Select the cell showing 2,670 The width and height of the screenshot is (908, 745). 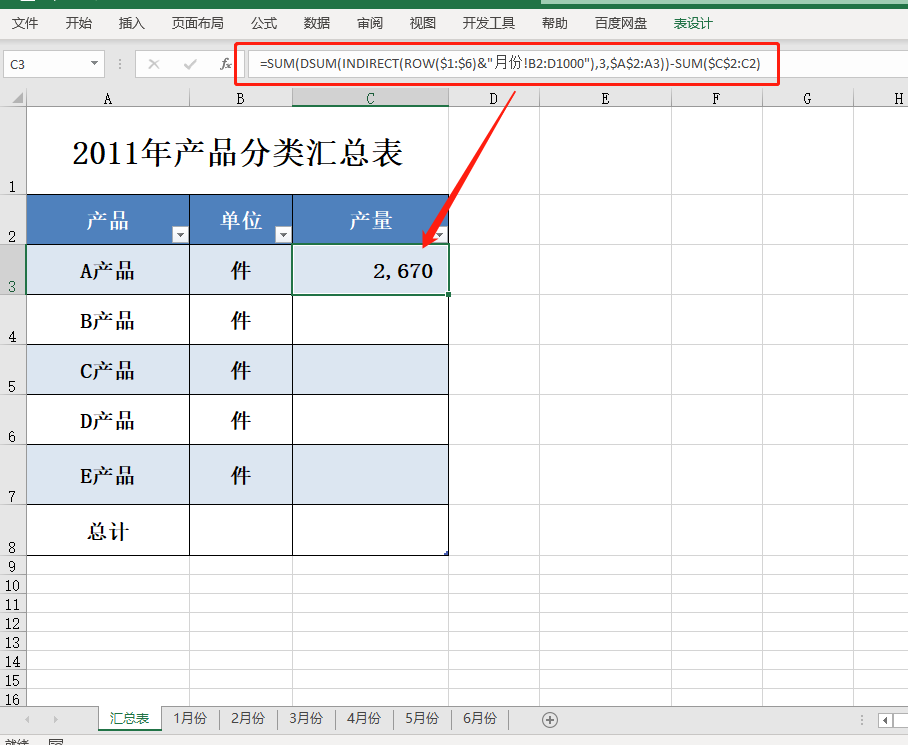371,270
